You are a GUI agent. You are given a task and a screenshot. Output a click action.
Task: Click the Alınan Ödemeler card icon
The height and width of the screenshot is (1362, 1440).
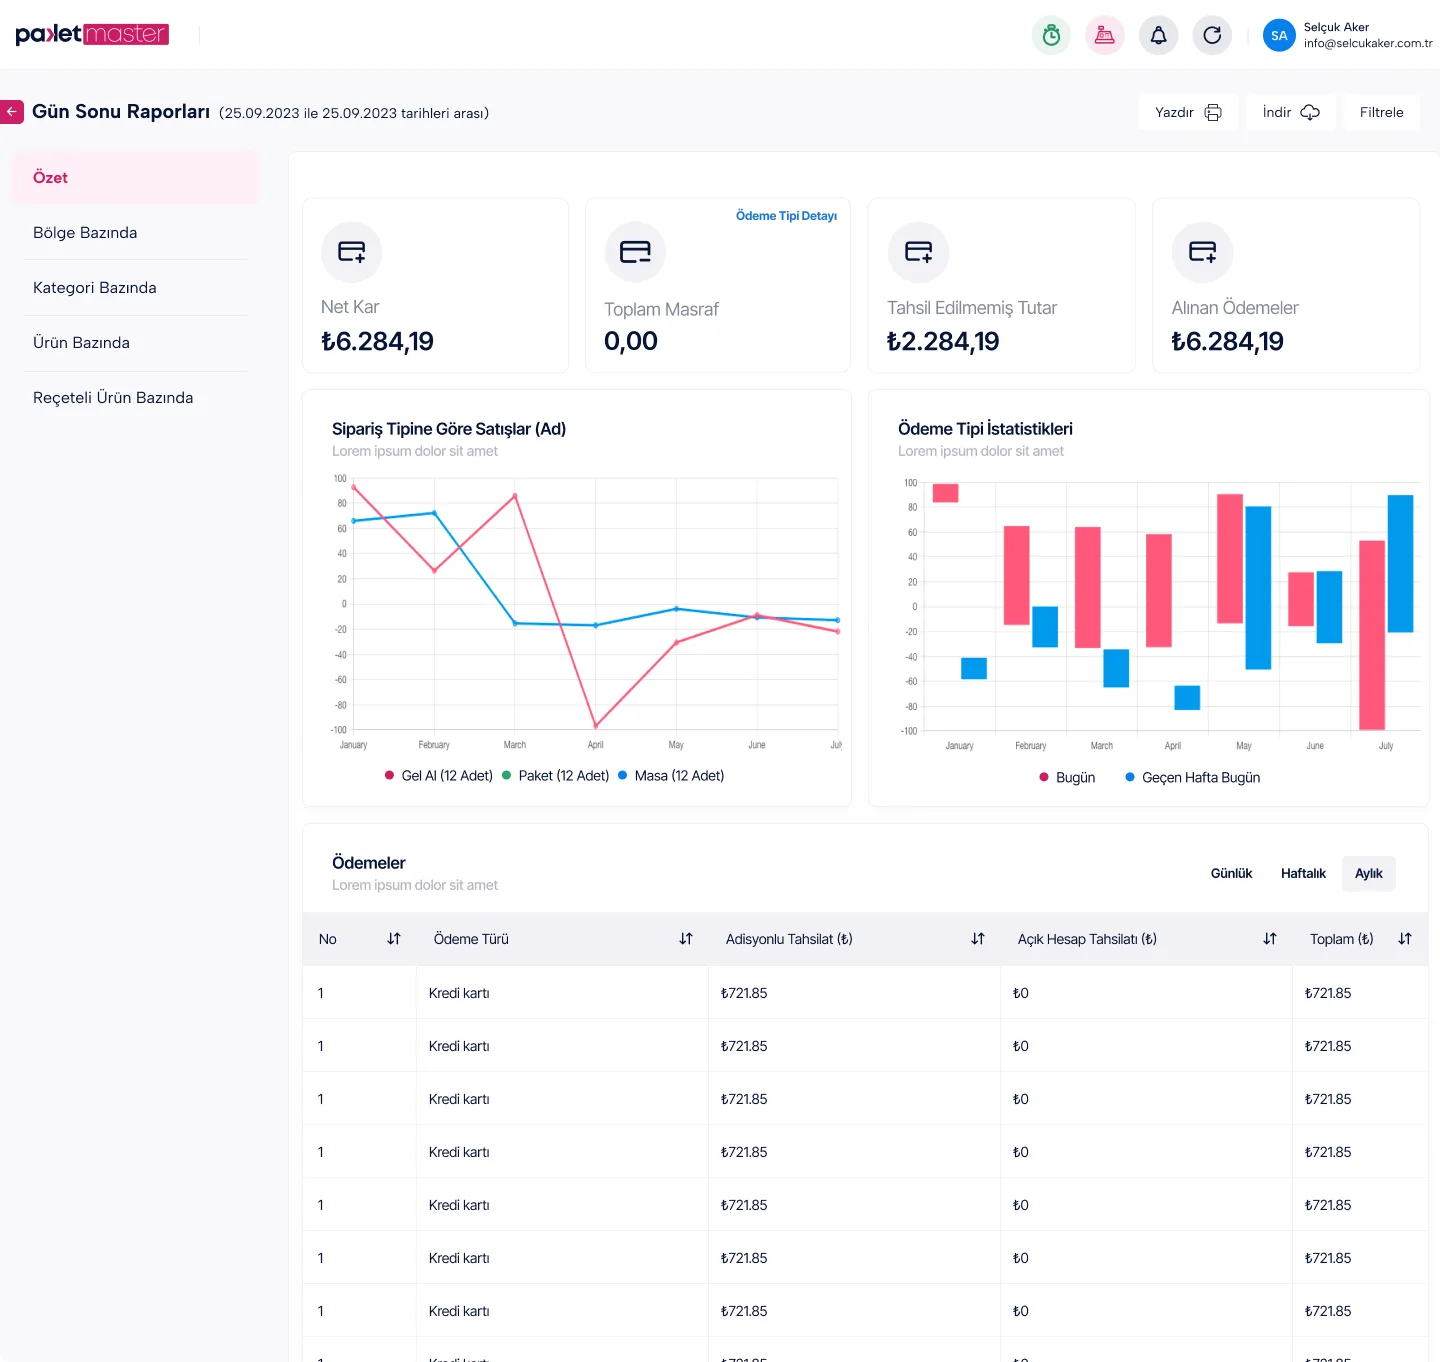click(x=1202, y=252)
